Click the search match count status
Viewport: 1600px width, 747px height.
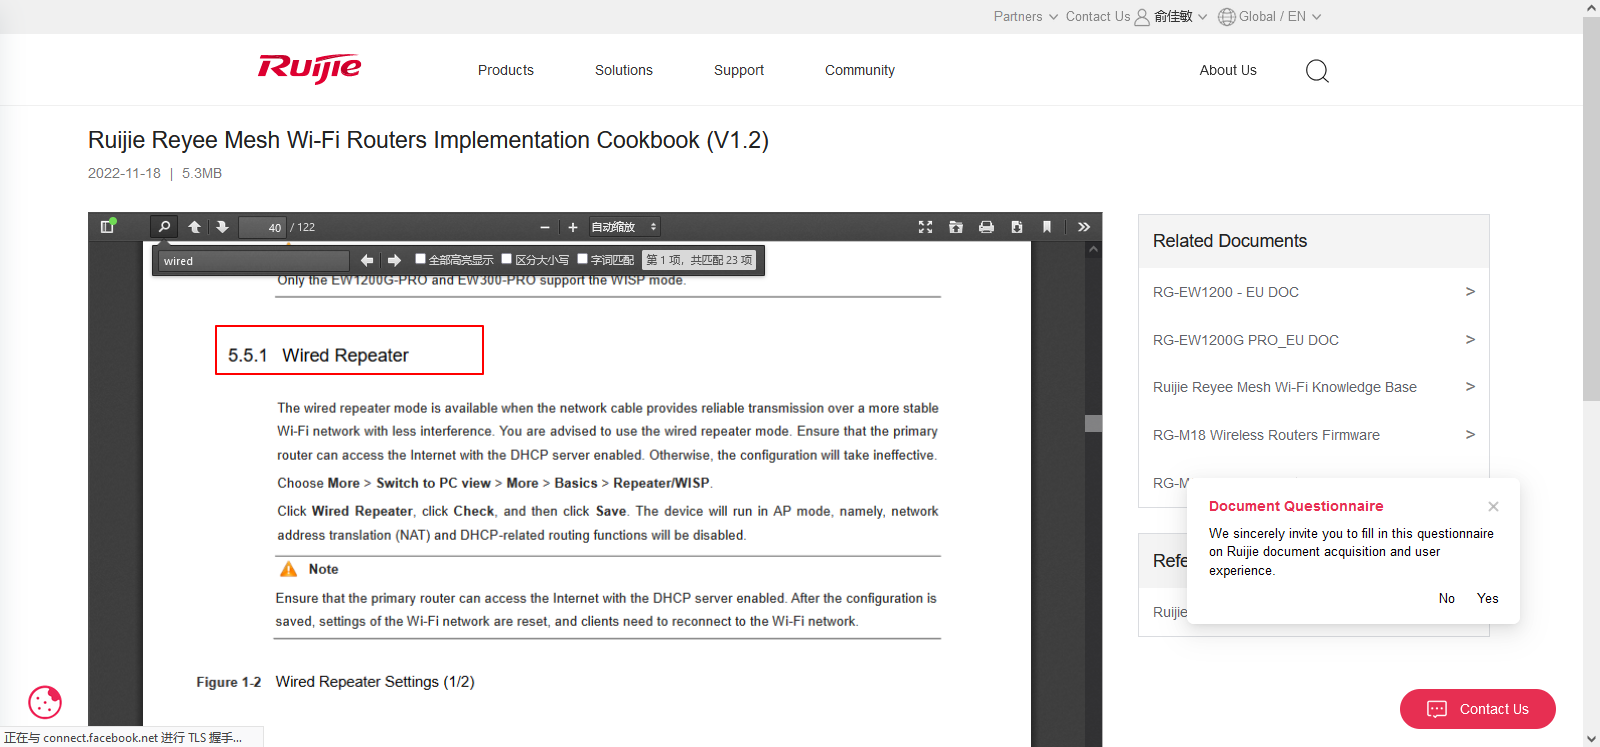point(699,260)
